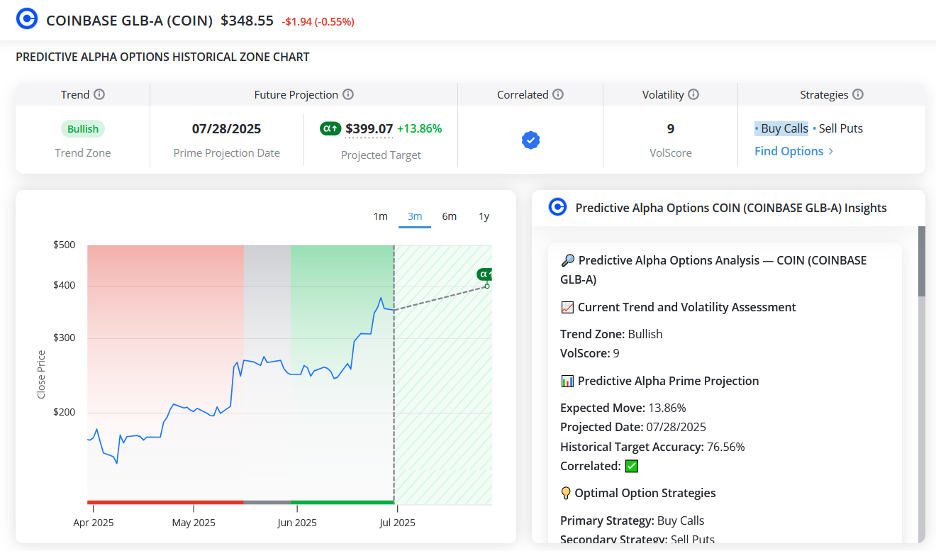Click the Coinbase logo in the Insights header
Image resolution: width=936 pixels, height=552 pixels.
click(558, 207)
